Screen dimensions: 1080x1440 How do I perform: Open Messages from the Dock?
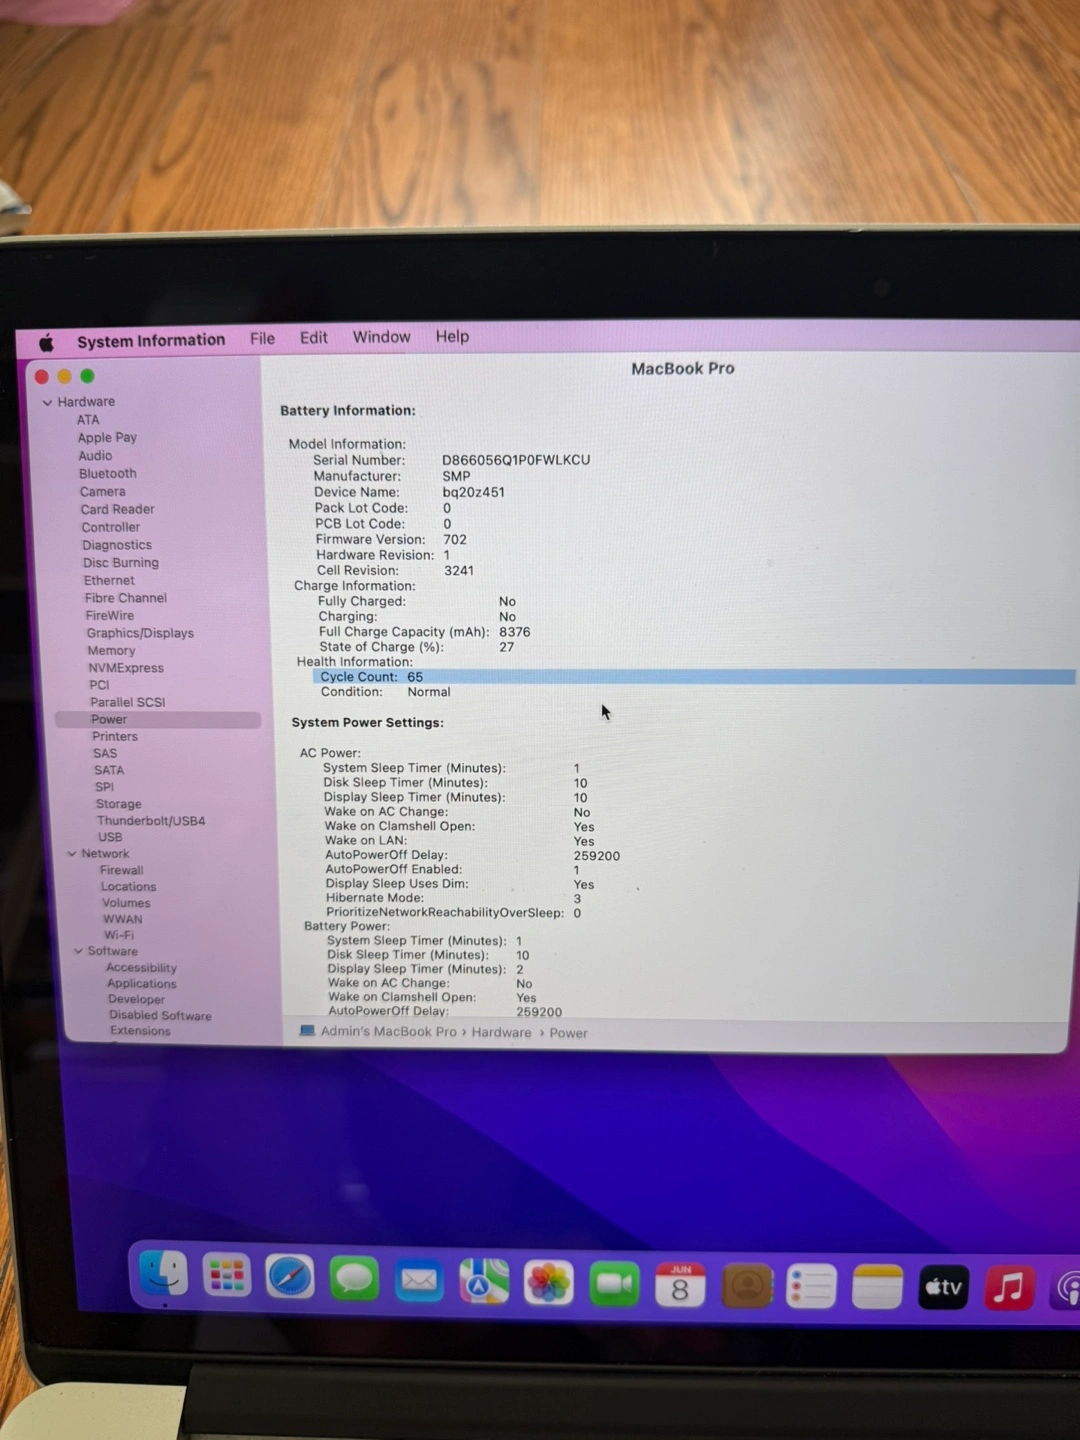tap(354, 1279)
